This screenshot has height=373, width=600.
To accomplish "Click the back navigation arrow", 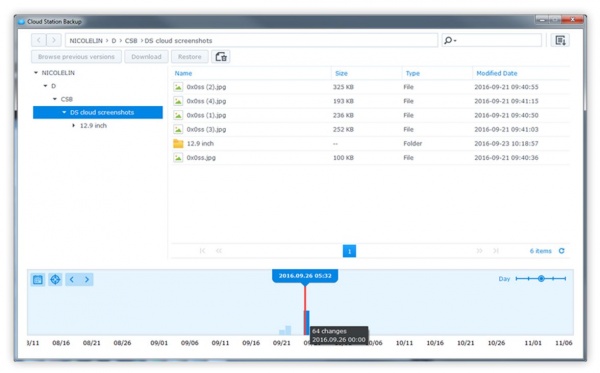I will coord(39,40).
